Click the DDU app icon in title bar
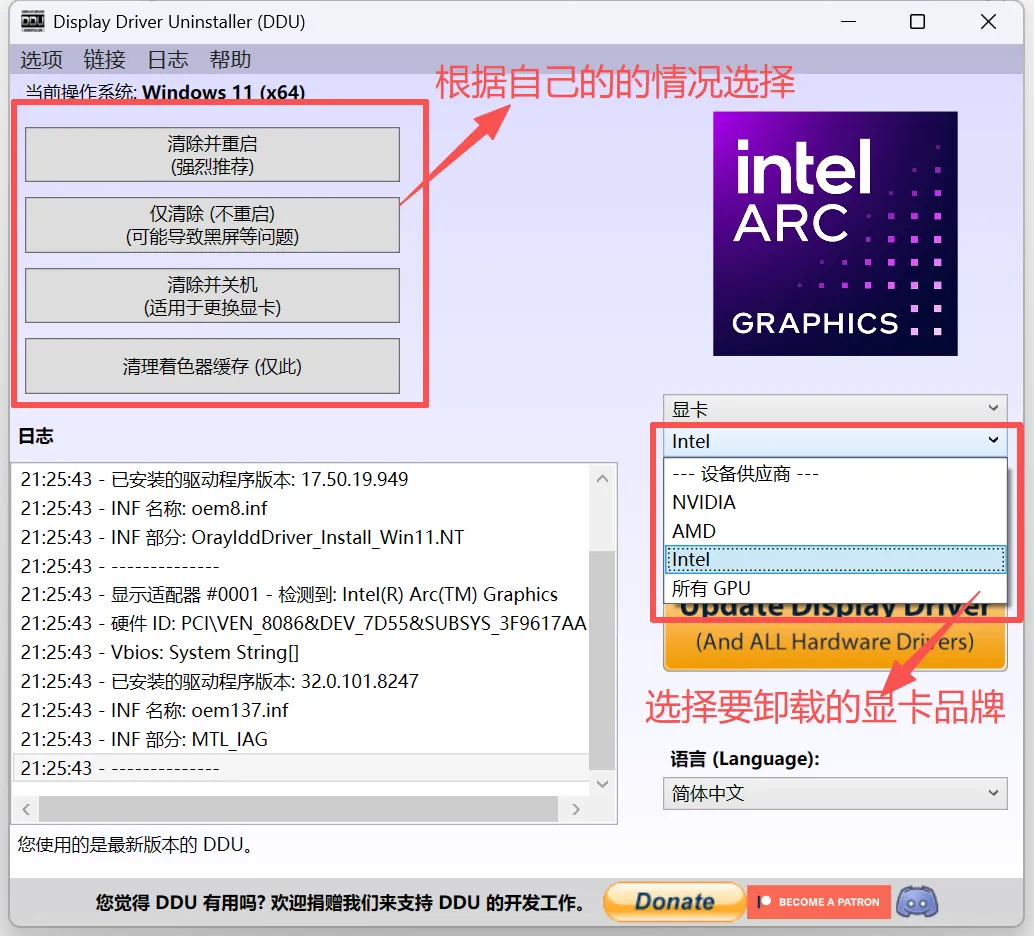The width and height of the screenshot is (1034, 936). coord(32,21)
